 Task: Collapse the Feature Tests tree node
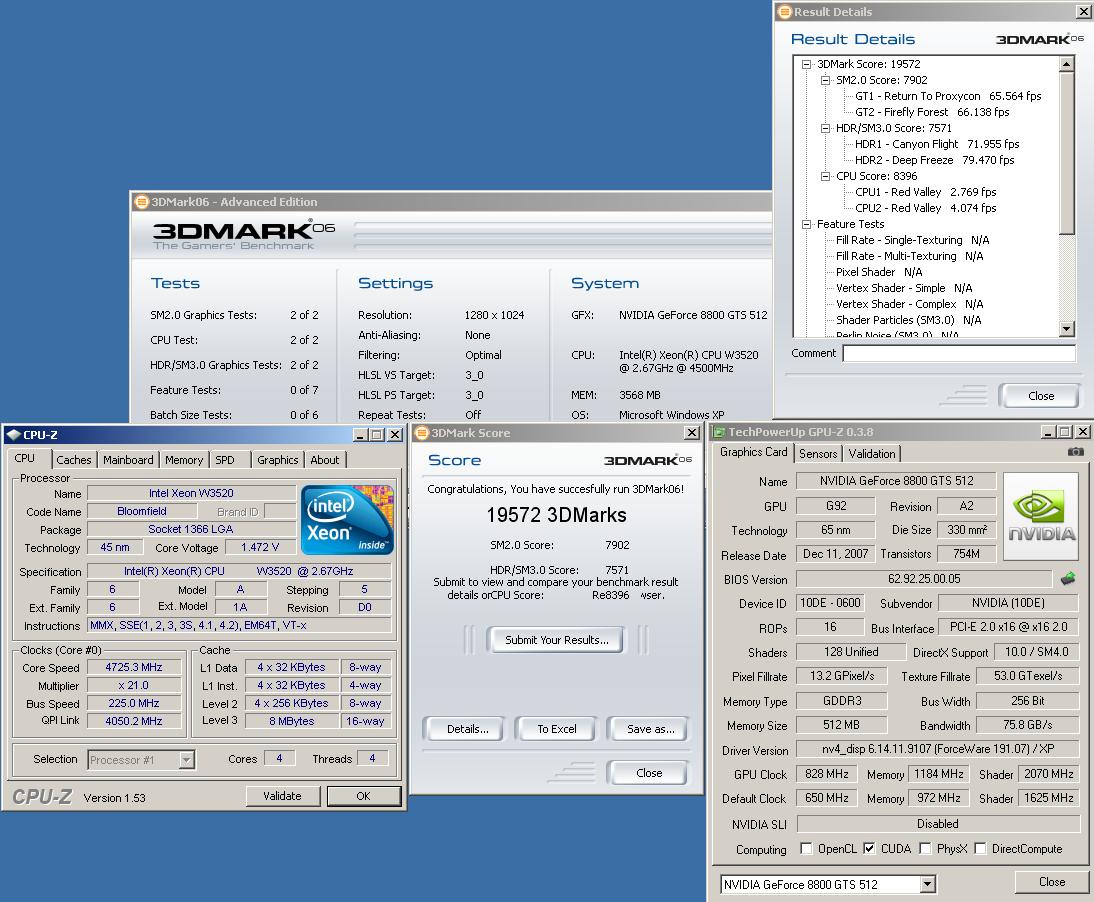click(807, 225)
